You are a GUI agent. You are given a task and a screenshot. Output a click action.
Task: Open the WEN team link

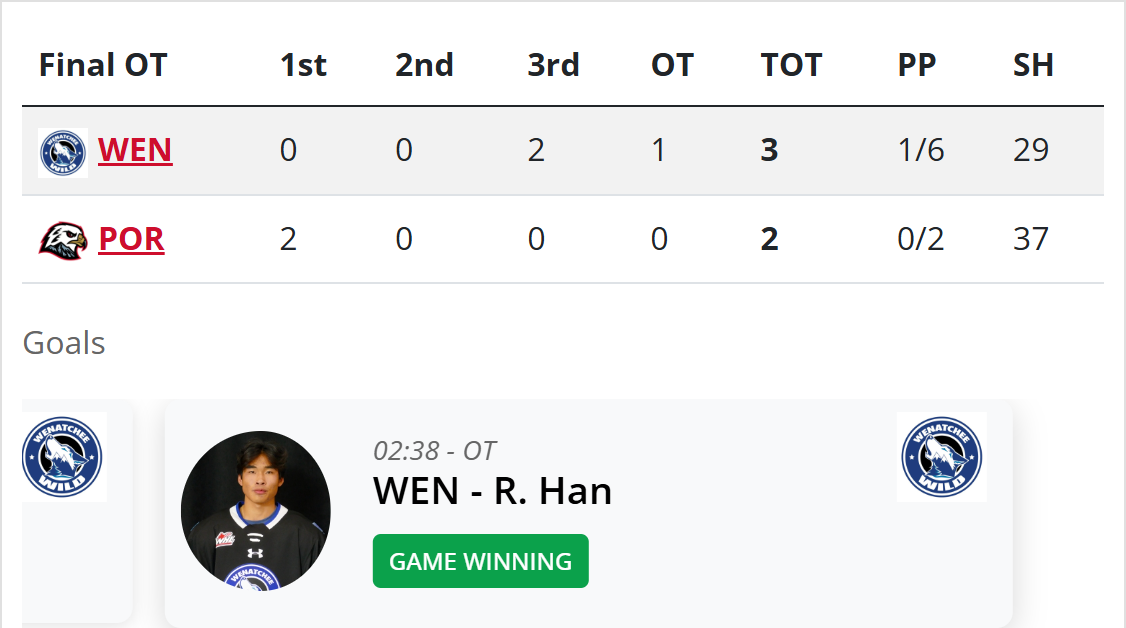tap(135, 150)
